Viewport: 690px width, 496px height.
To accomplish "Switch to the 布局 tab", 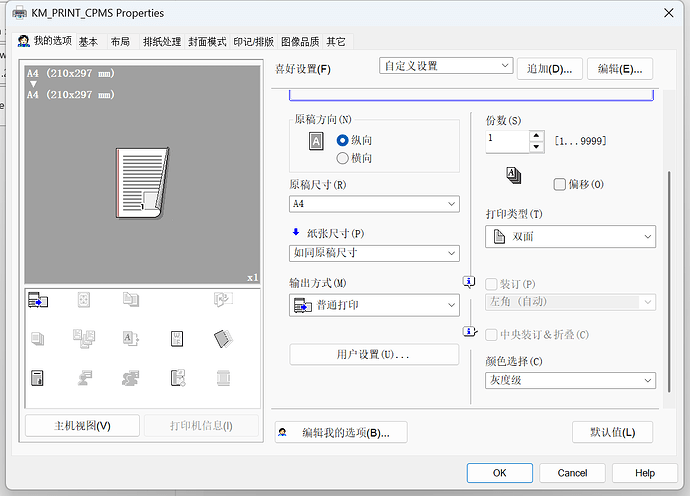I will tap(120, 42).
